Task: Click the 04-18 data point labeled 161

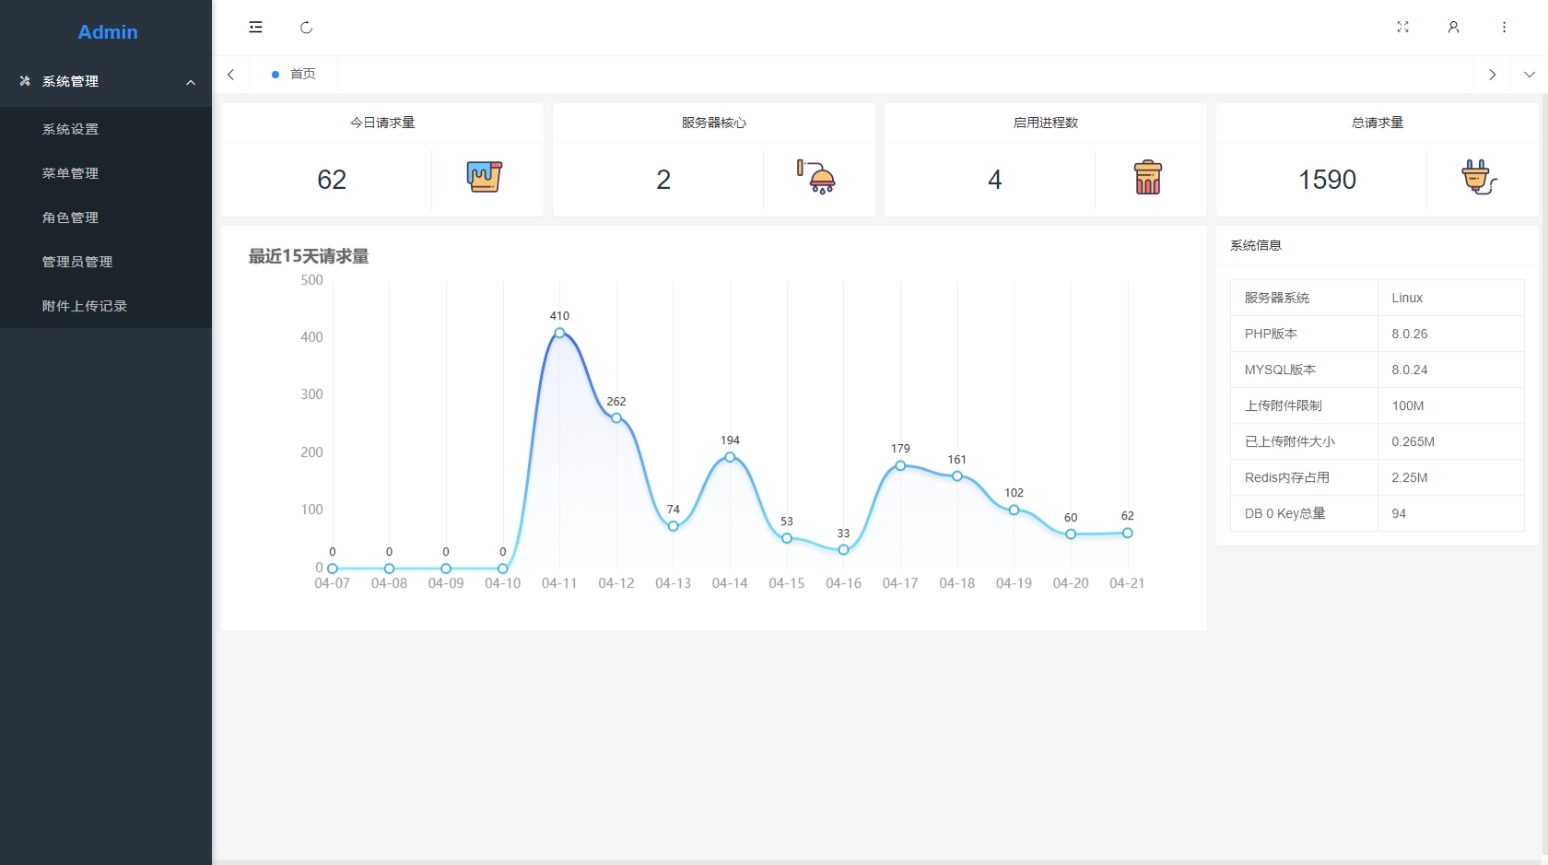Action: click(957, 476)
